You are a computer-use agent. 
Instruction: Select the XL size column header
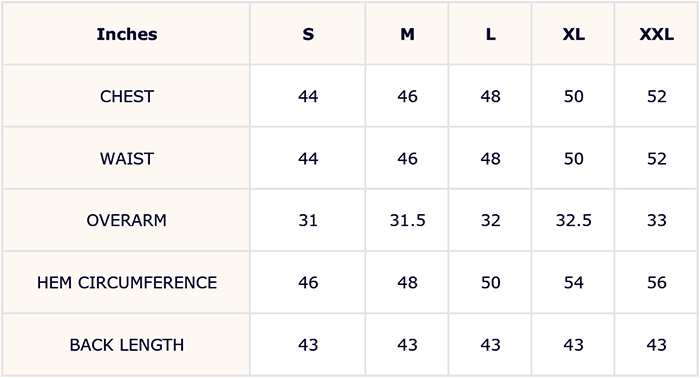[573, 34]
